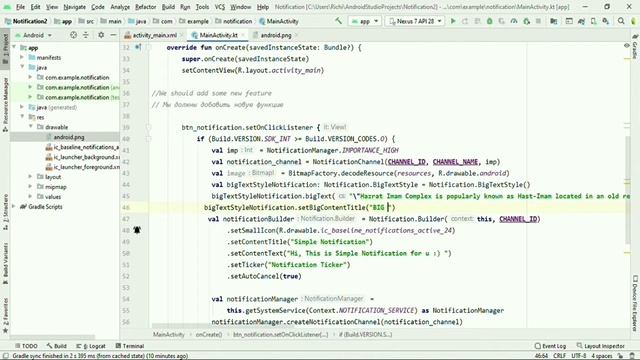640x360 pixels.
Task: Click the onCreate() breadcrumb below editor
Action: [209, 334]
